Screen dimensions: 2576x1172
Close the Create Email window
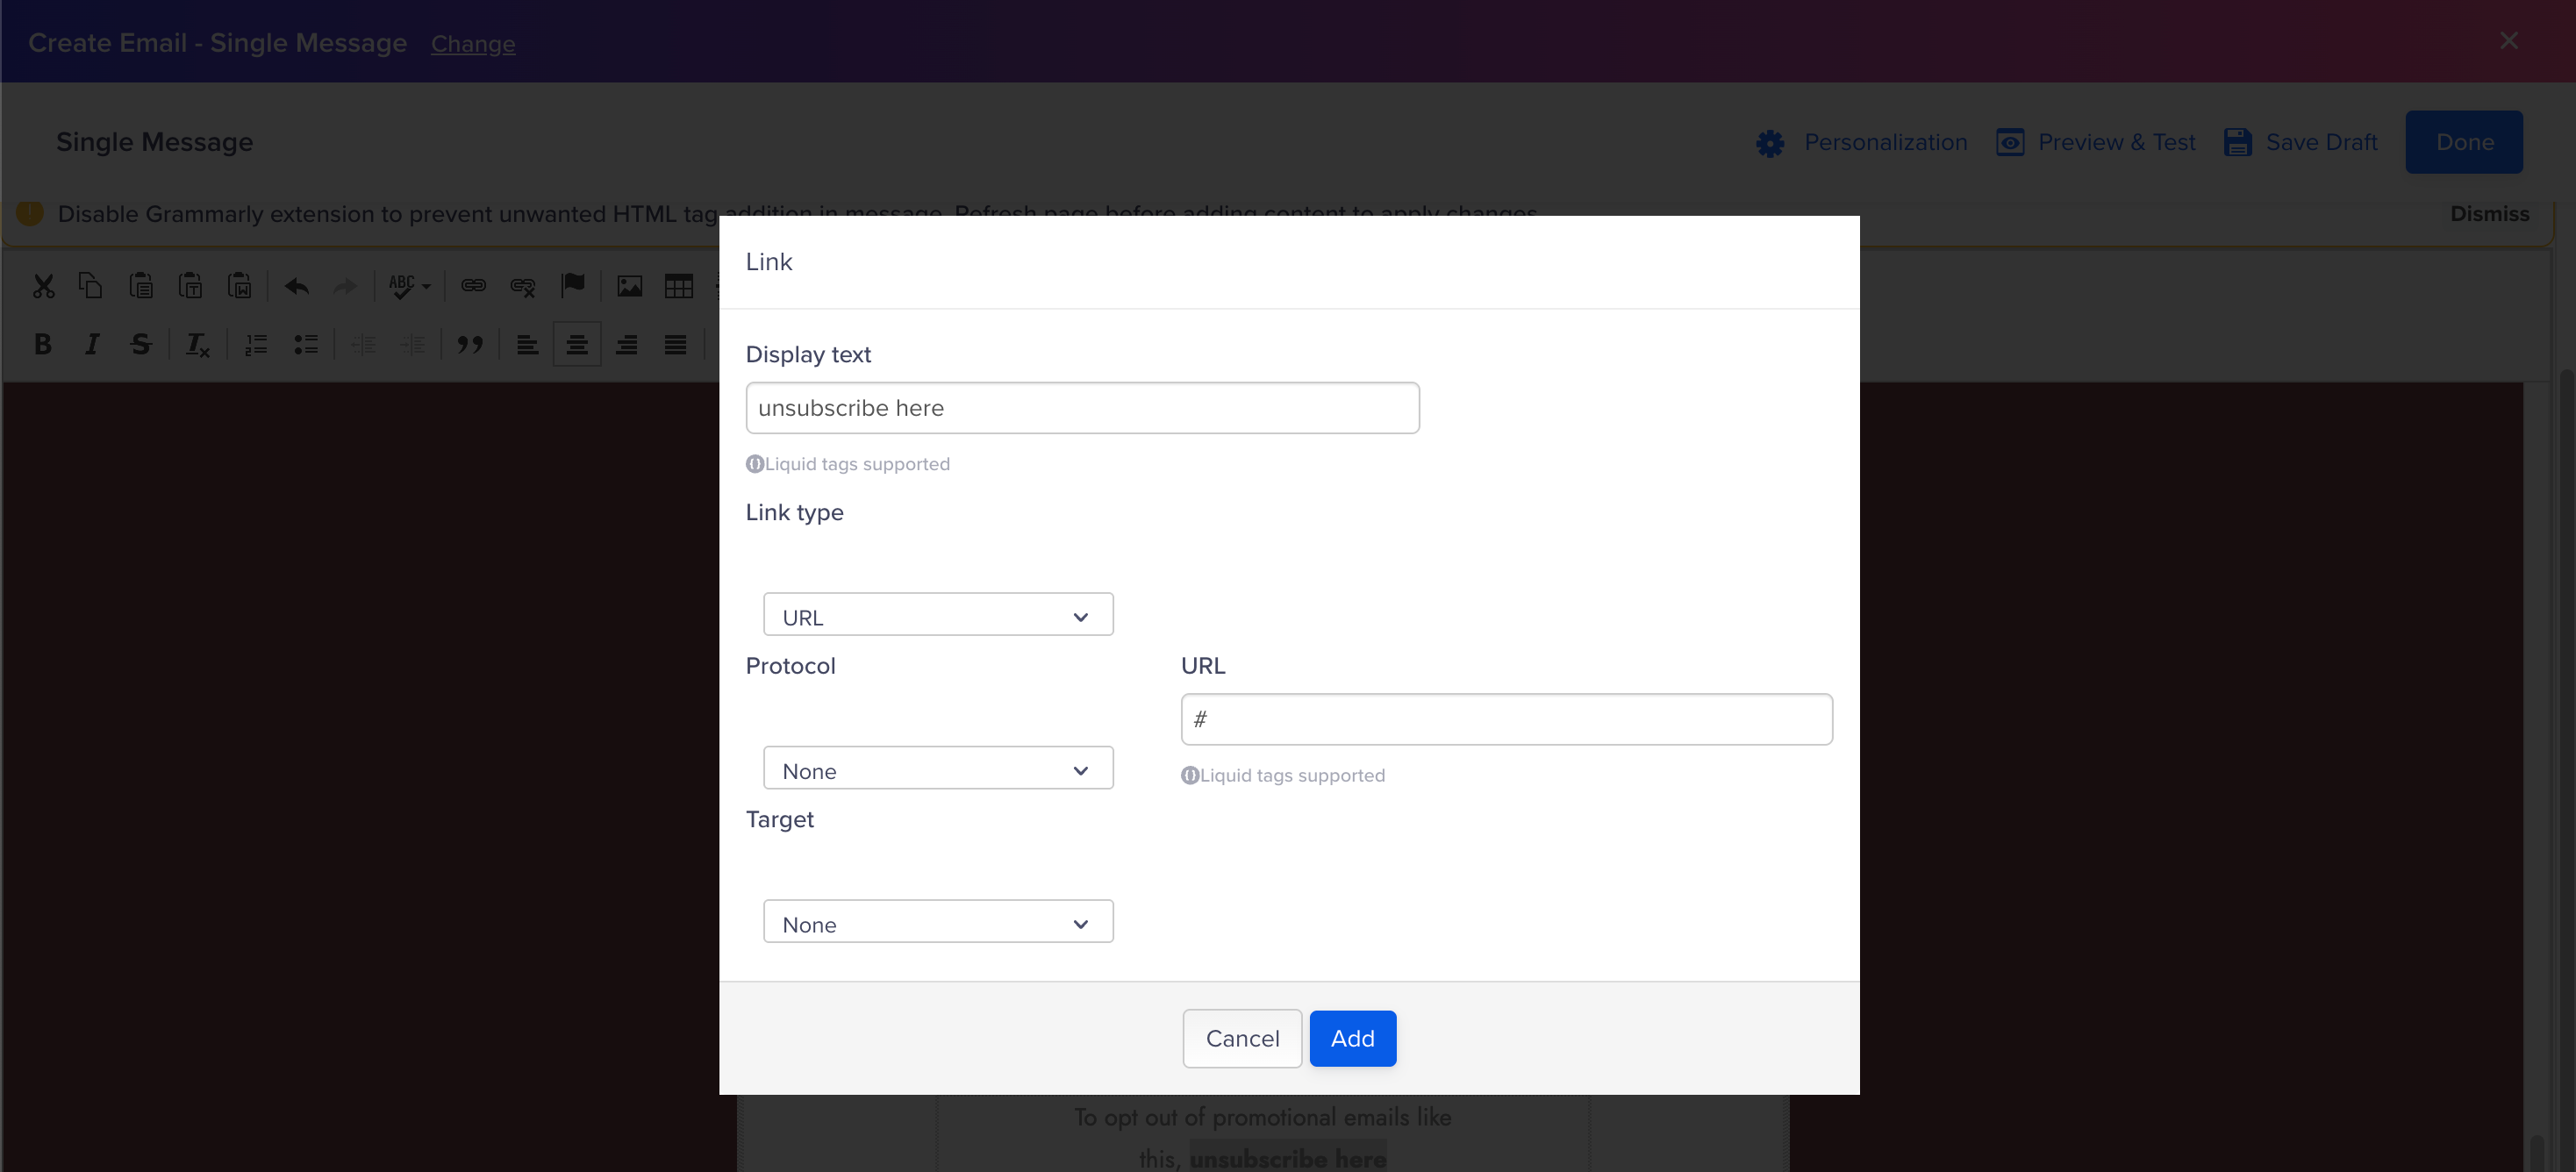[2509, 41]
